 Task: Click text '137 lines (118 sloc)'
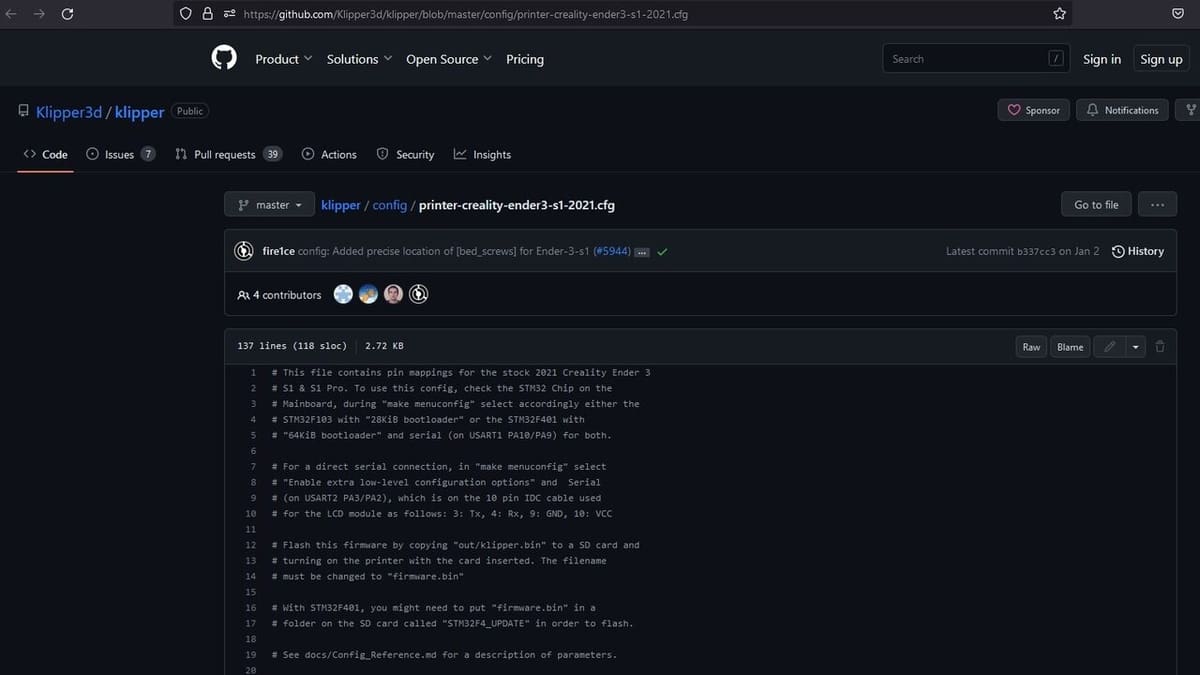[x=292, y=346]
